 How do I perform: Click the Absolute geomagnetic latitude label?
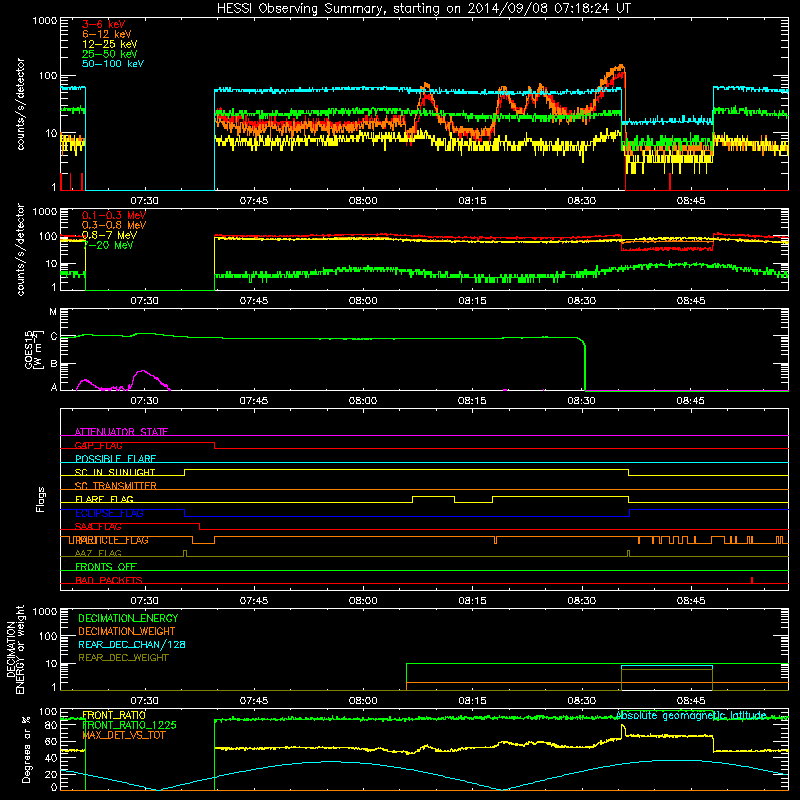pyautogui.click(x=691, y=715)
